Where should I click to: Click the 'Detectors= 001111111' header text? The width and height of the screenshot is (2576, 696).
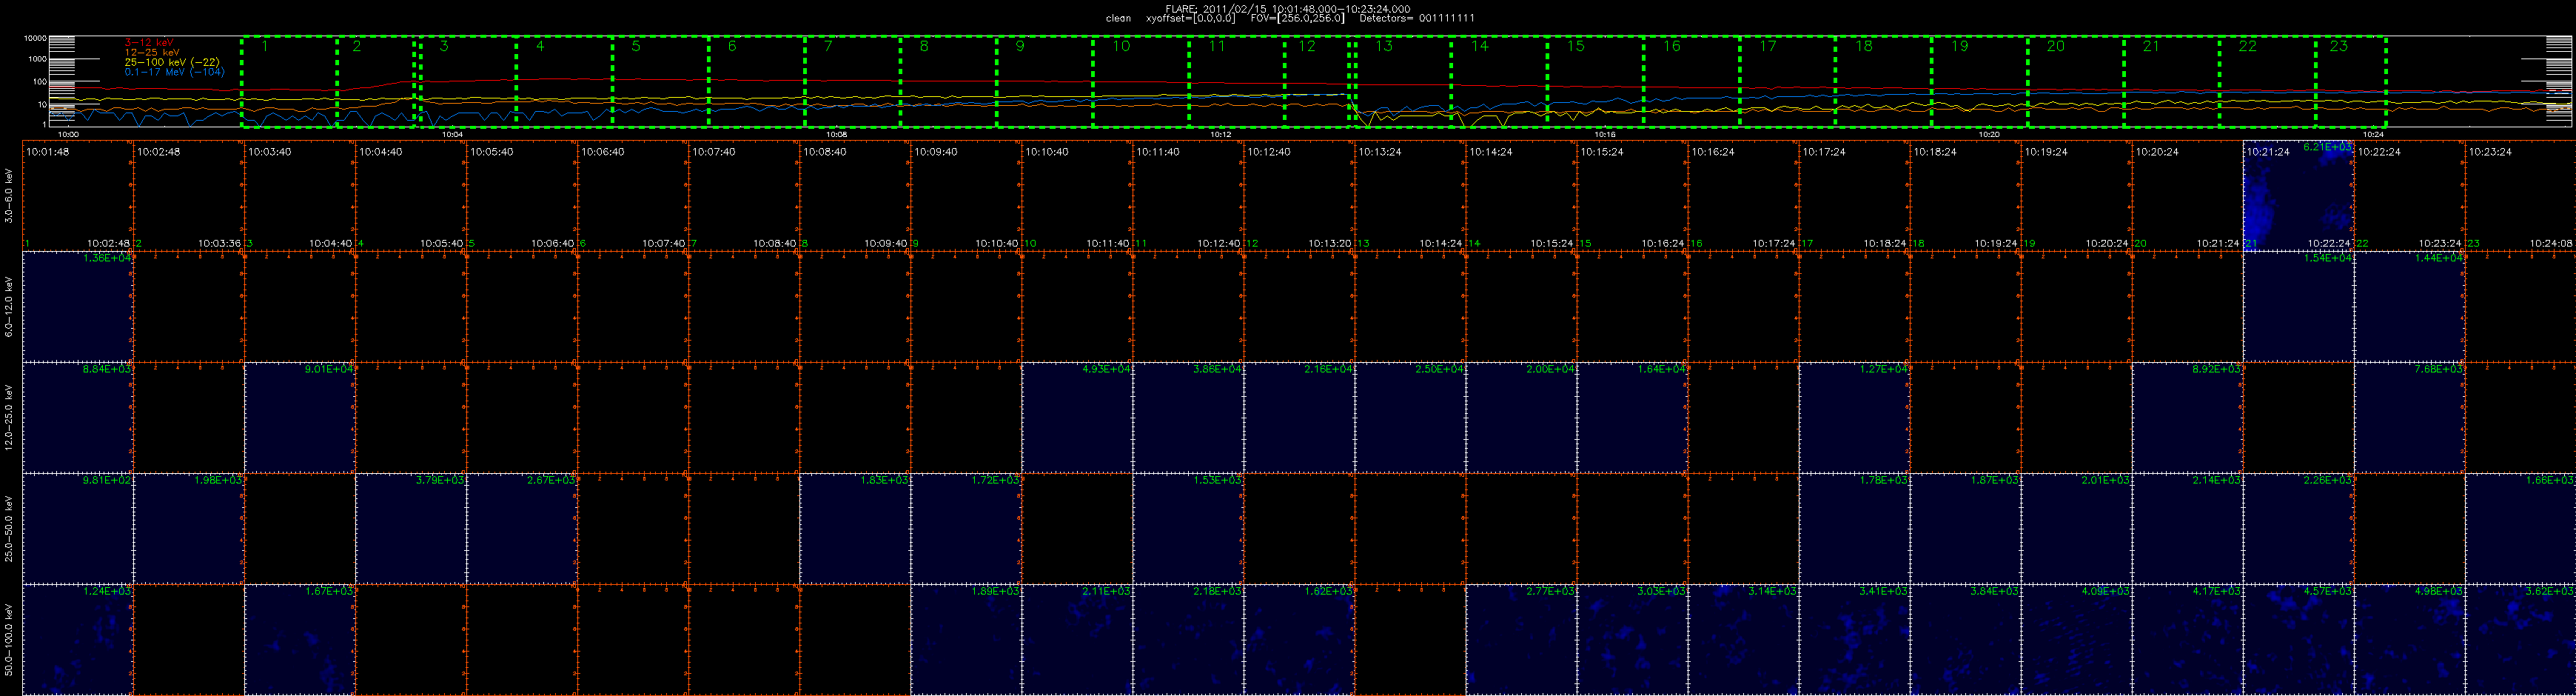[1417, 18]
